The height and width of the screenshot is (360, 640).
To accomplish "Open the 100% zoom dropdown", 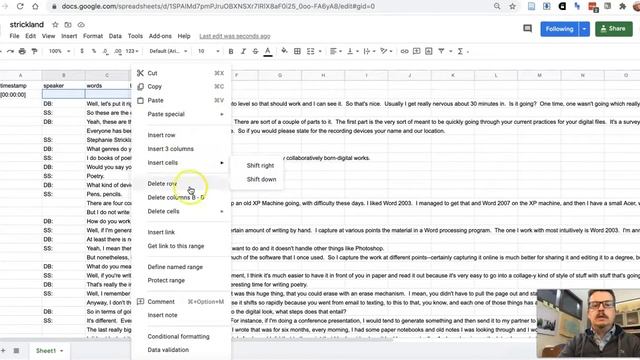I will (60, 51).
